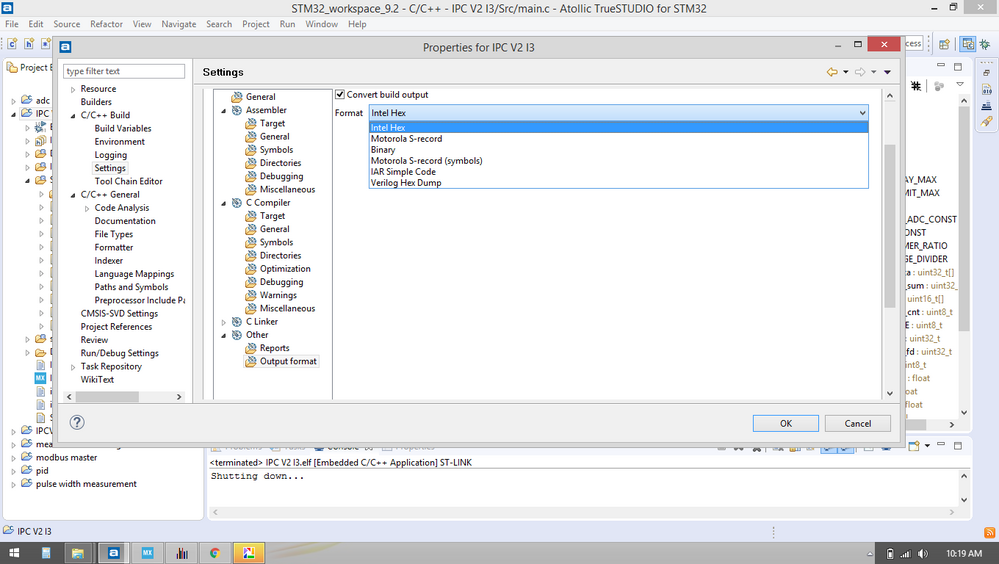Expand the Task Repository node
The image size is (999, 564).
[x=73, y=367]
